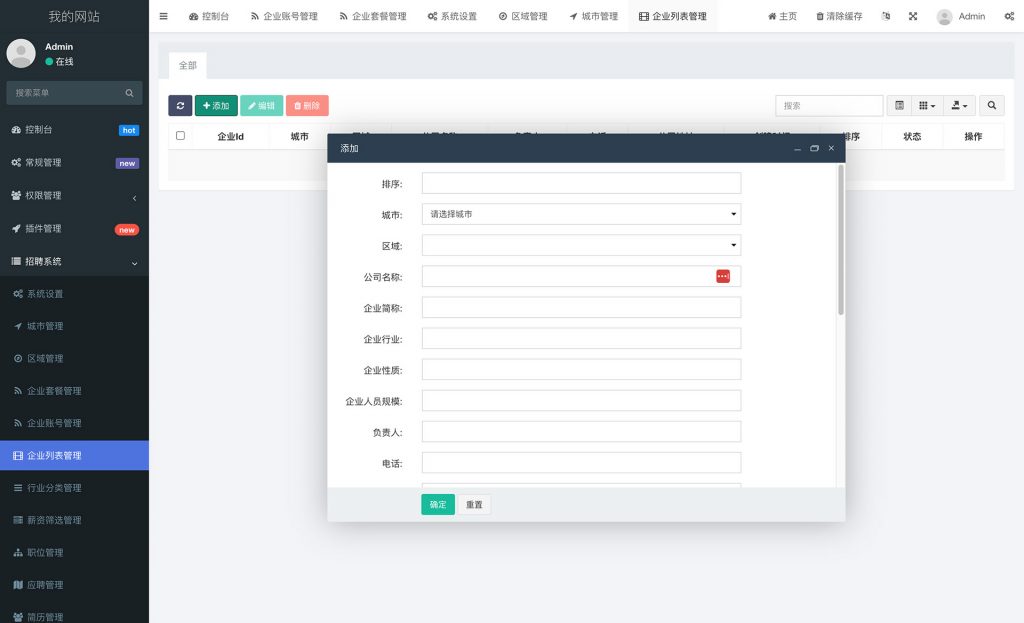Click the magnifier search icon near the search box
This screenshot has width=1024, height=623.
tap(991, 105)
